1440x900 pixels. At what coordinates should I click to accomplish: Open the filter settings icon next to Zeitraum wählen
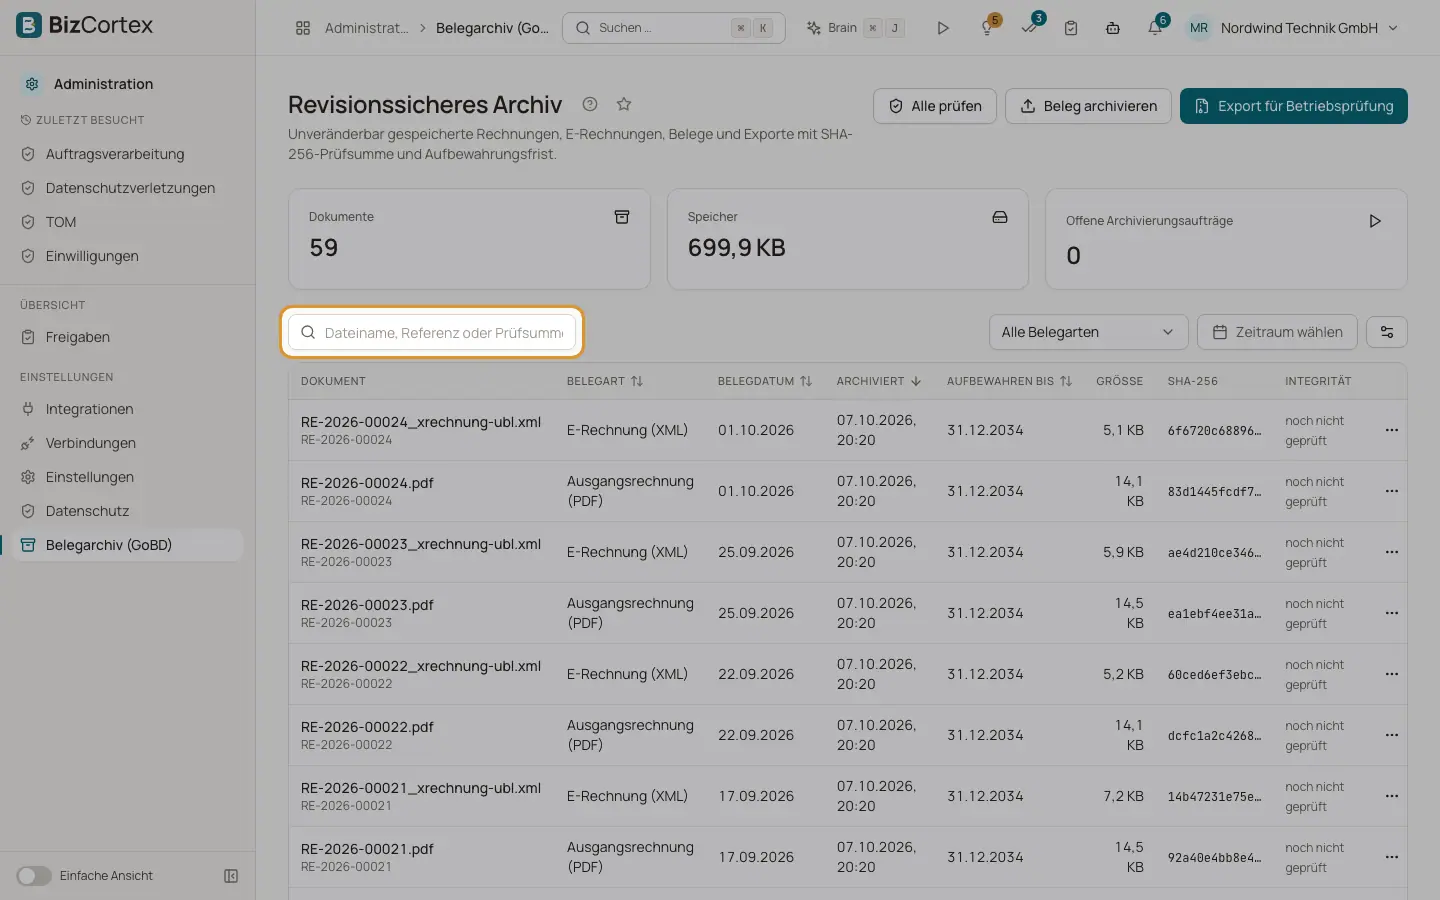coord(1387,332)
